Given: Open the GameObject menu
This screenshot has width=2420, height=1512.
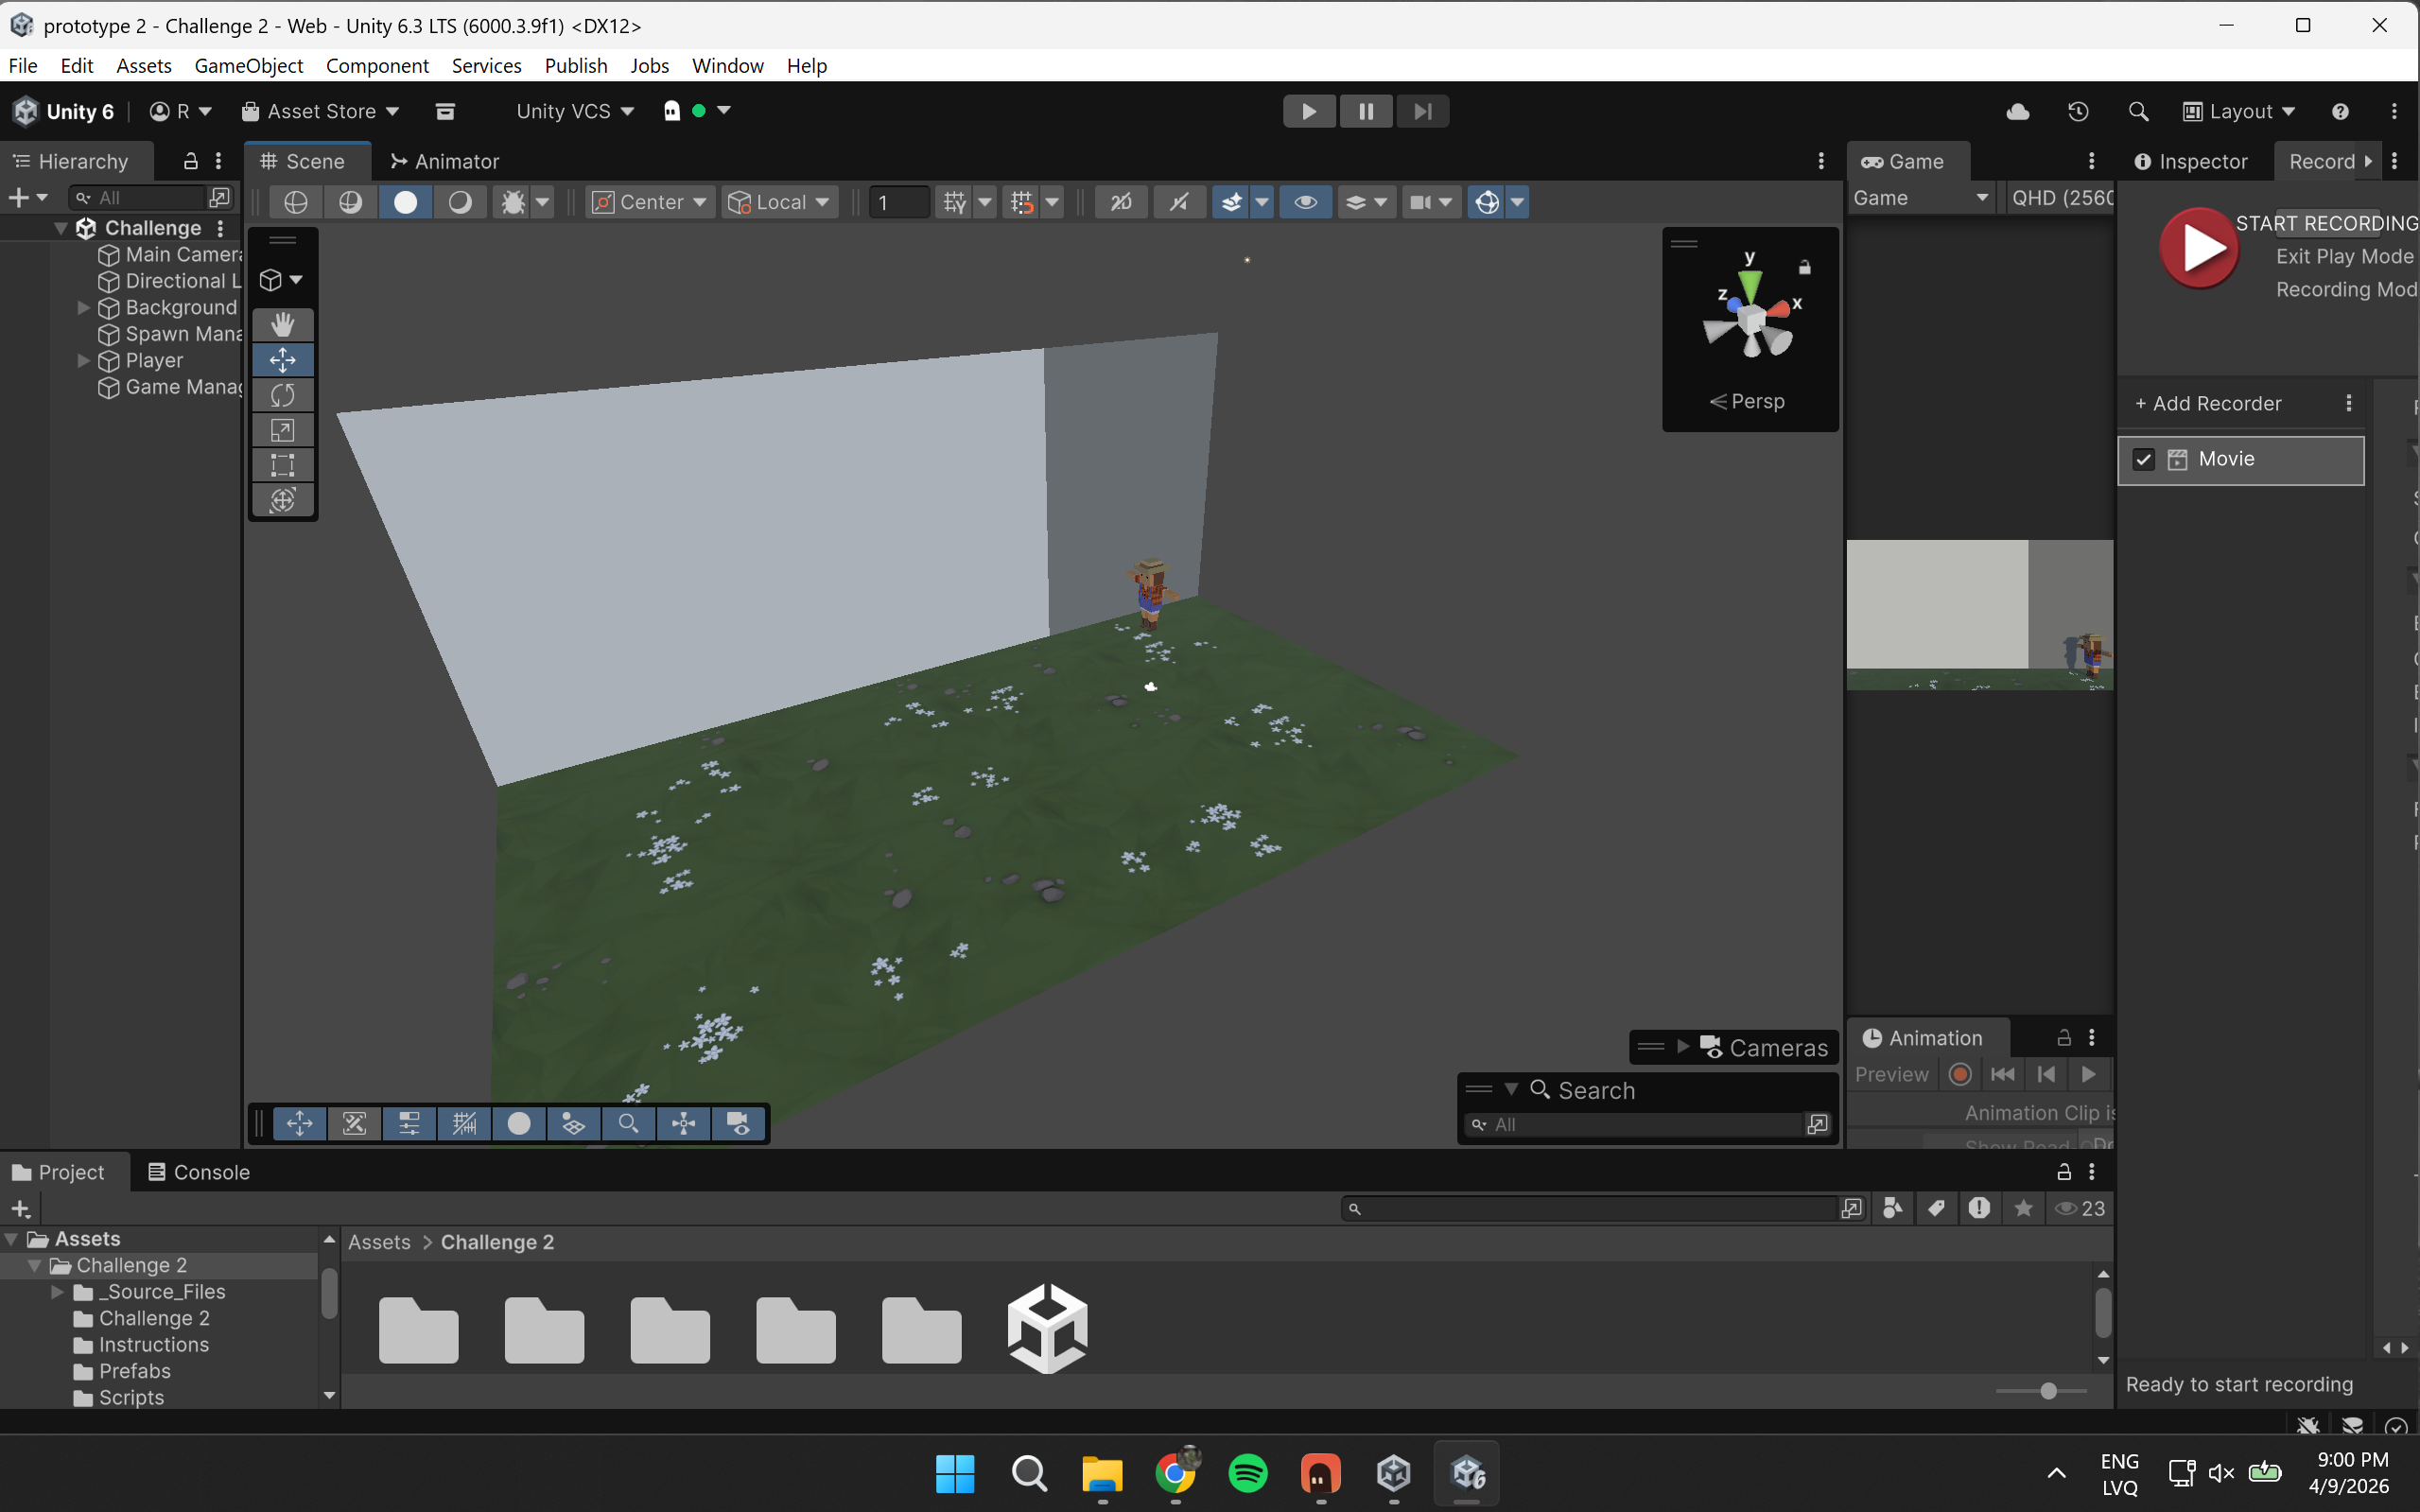Looking at the screenshot, I should point(248,66).
